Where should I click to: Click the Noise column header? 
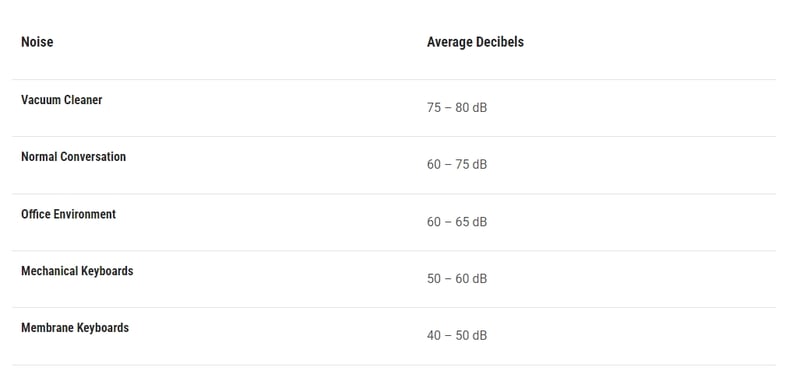[37, 42]
